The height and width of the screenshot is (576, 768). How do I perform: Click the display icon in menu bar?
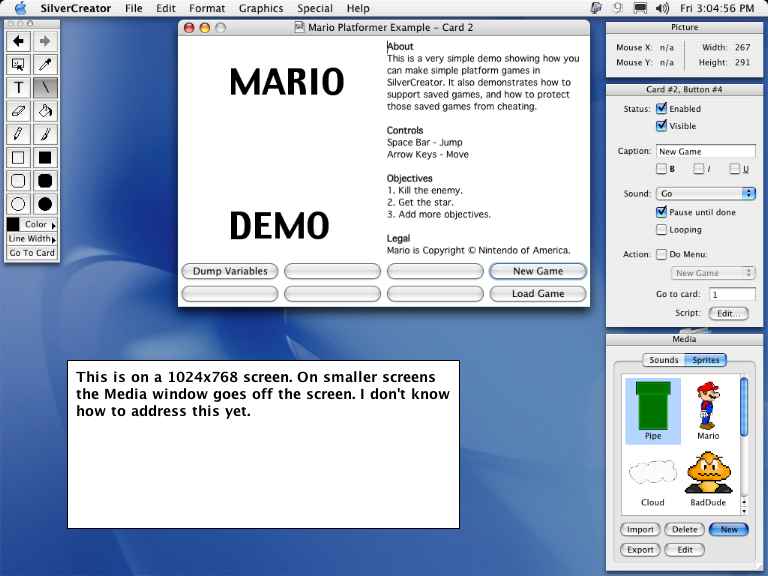(x=641, y=8)
